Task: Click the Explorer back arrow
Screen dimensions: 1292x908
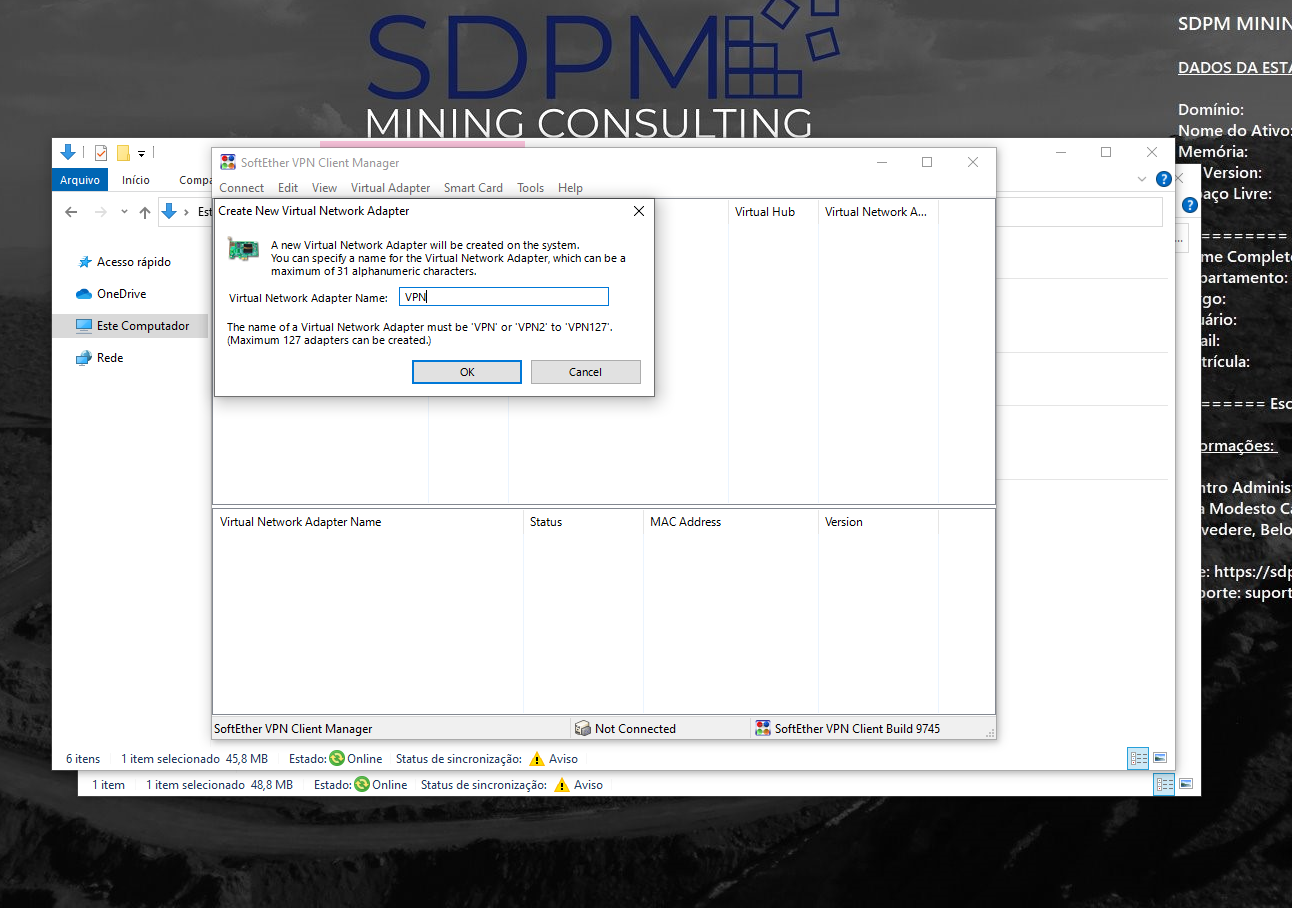Action: tap(71, 212)
